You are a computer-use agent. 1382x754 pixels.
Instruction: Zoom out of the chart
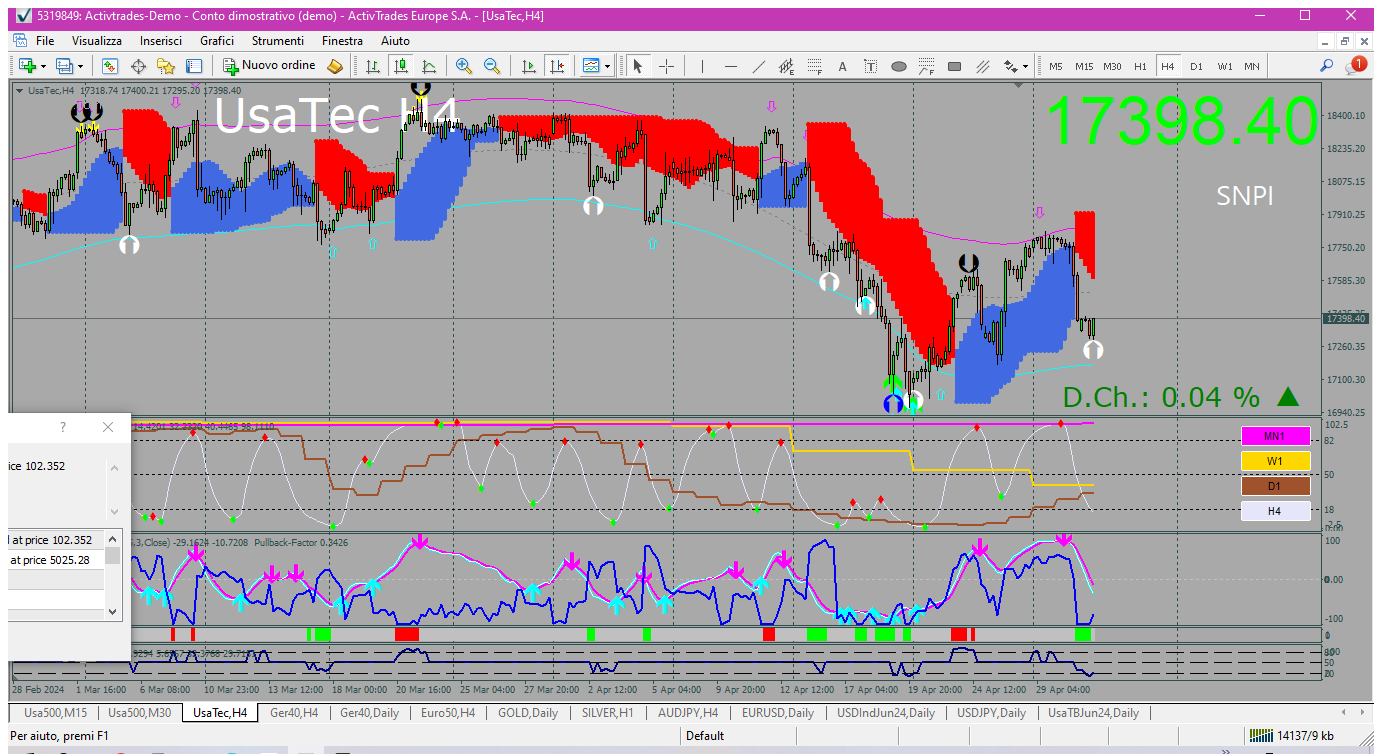coord(492,66)
